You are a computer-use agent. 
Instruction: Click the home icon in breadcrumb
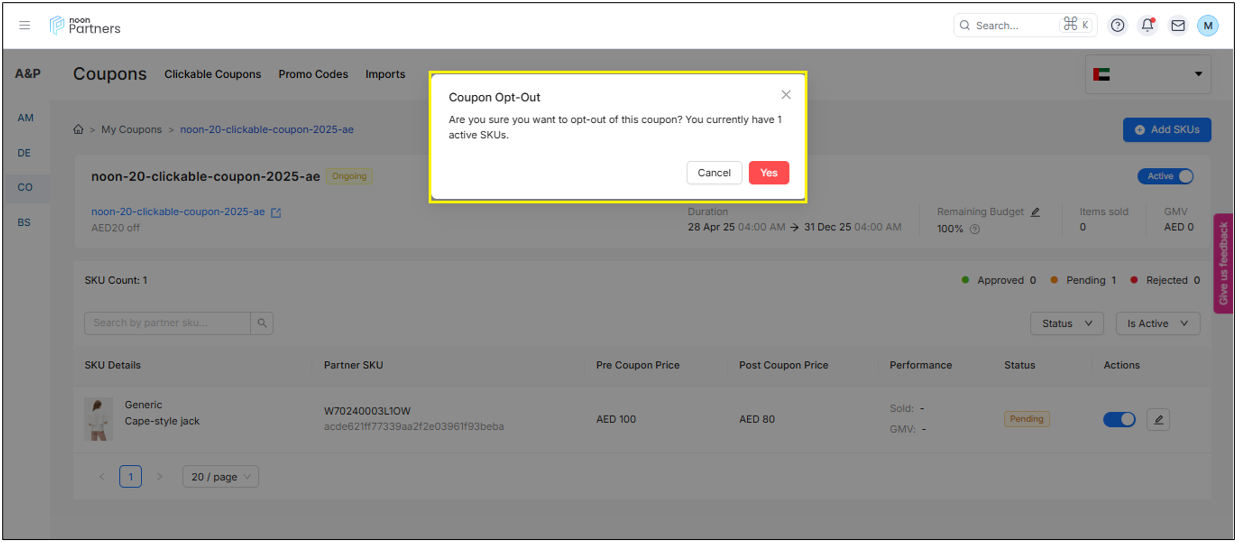click(78, 130)
